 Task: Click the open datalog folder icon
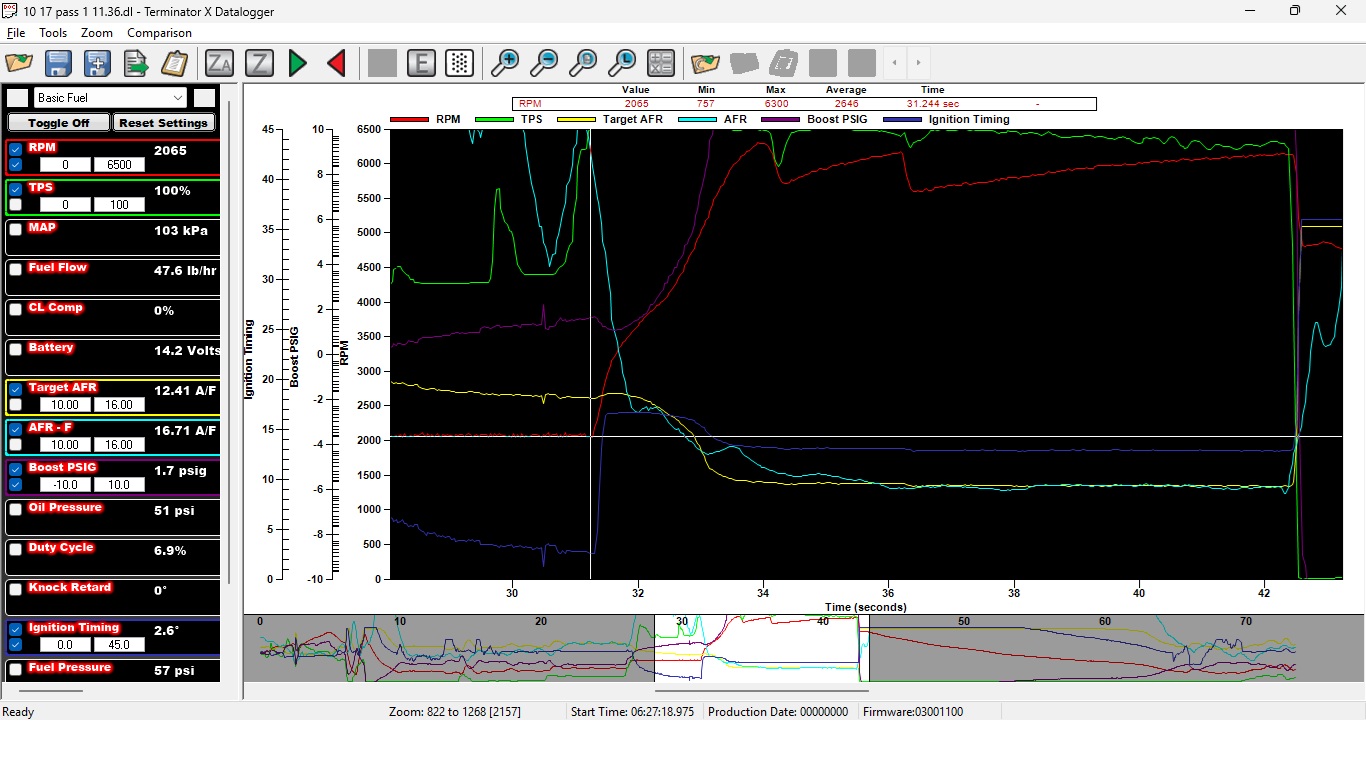click(x=19, y=63)
